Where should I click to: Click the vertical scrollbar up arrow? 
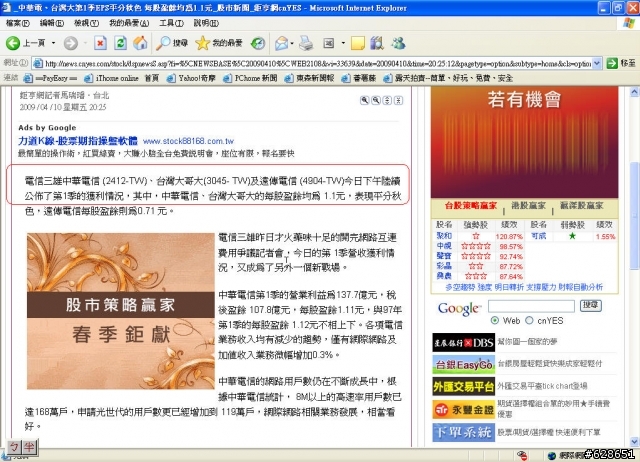[x=634, y=93]
